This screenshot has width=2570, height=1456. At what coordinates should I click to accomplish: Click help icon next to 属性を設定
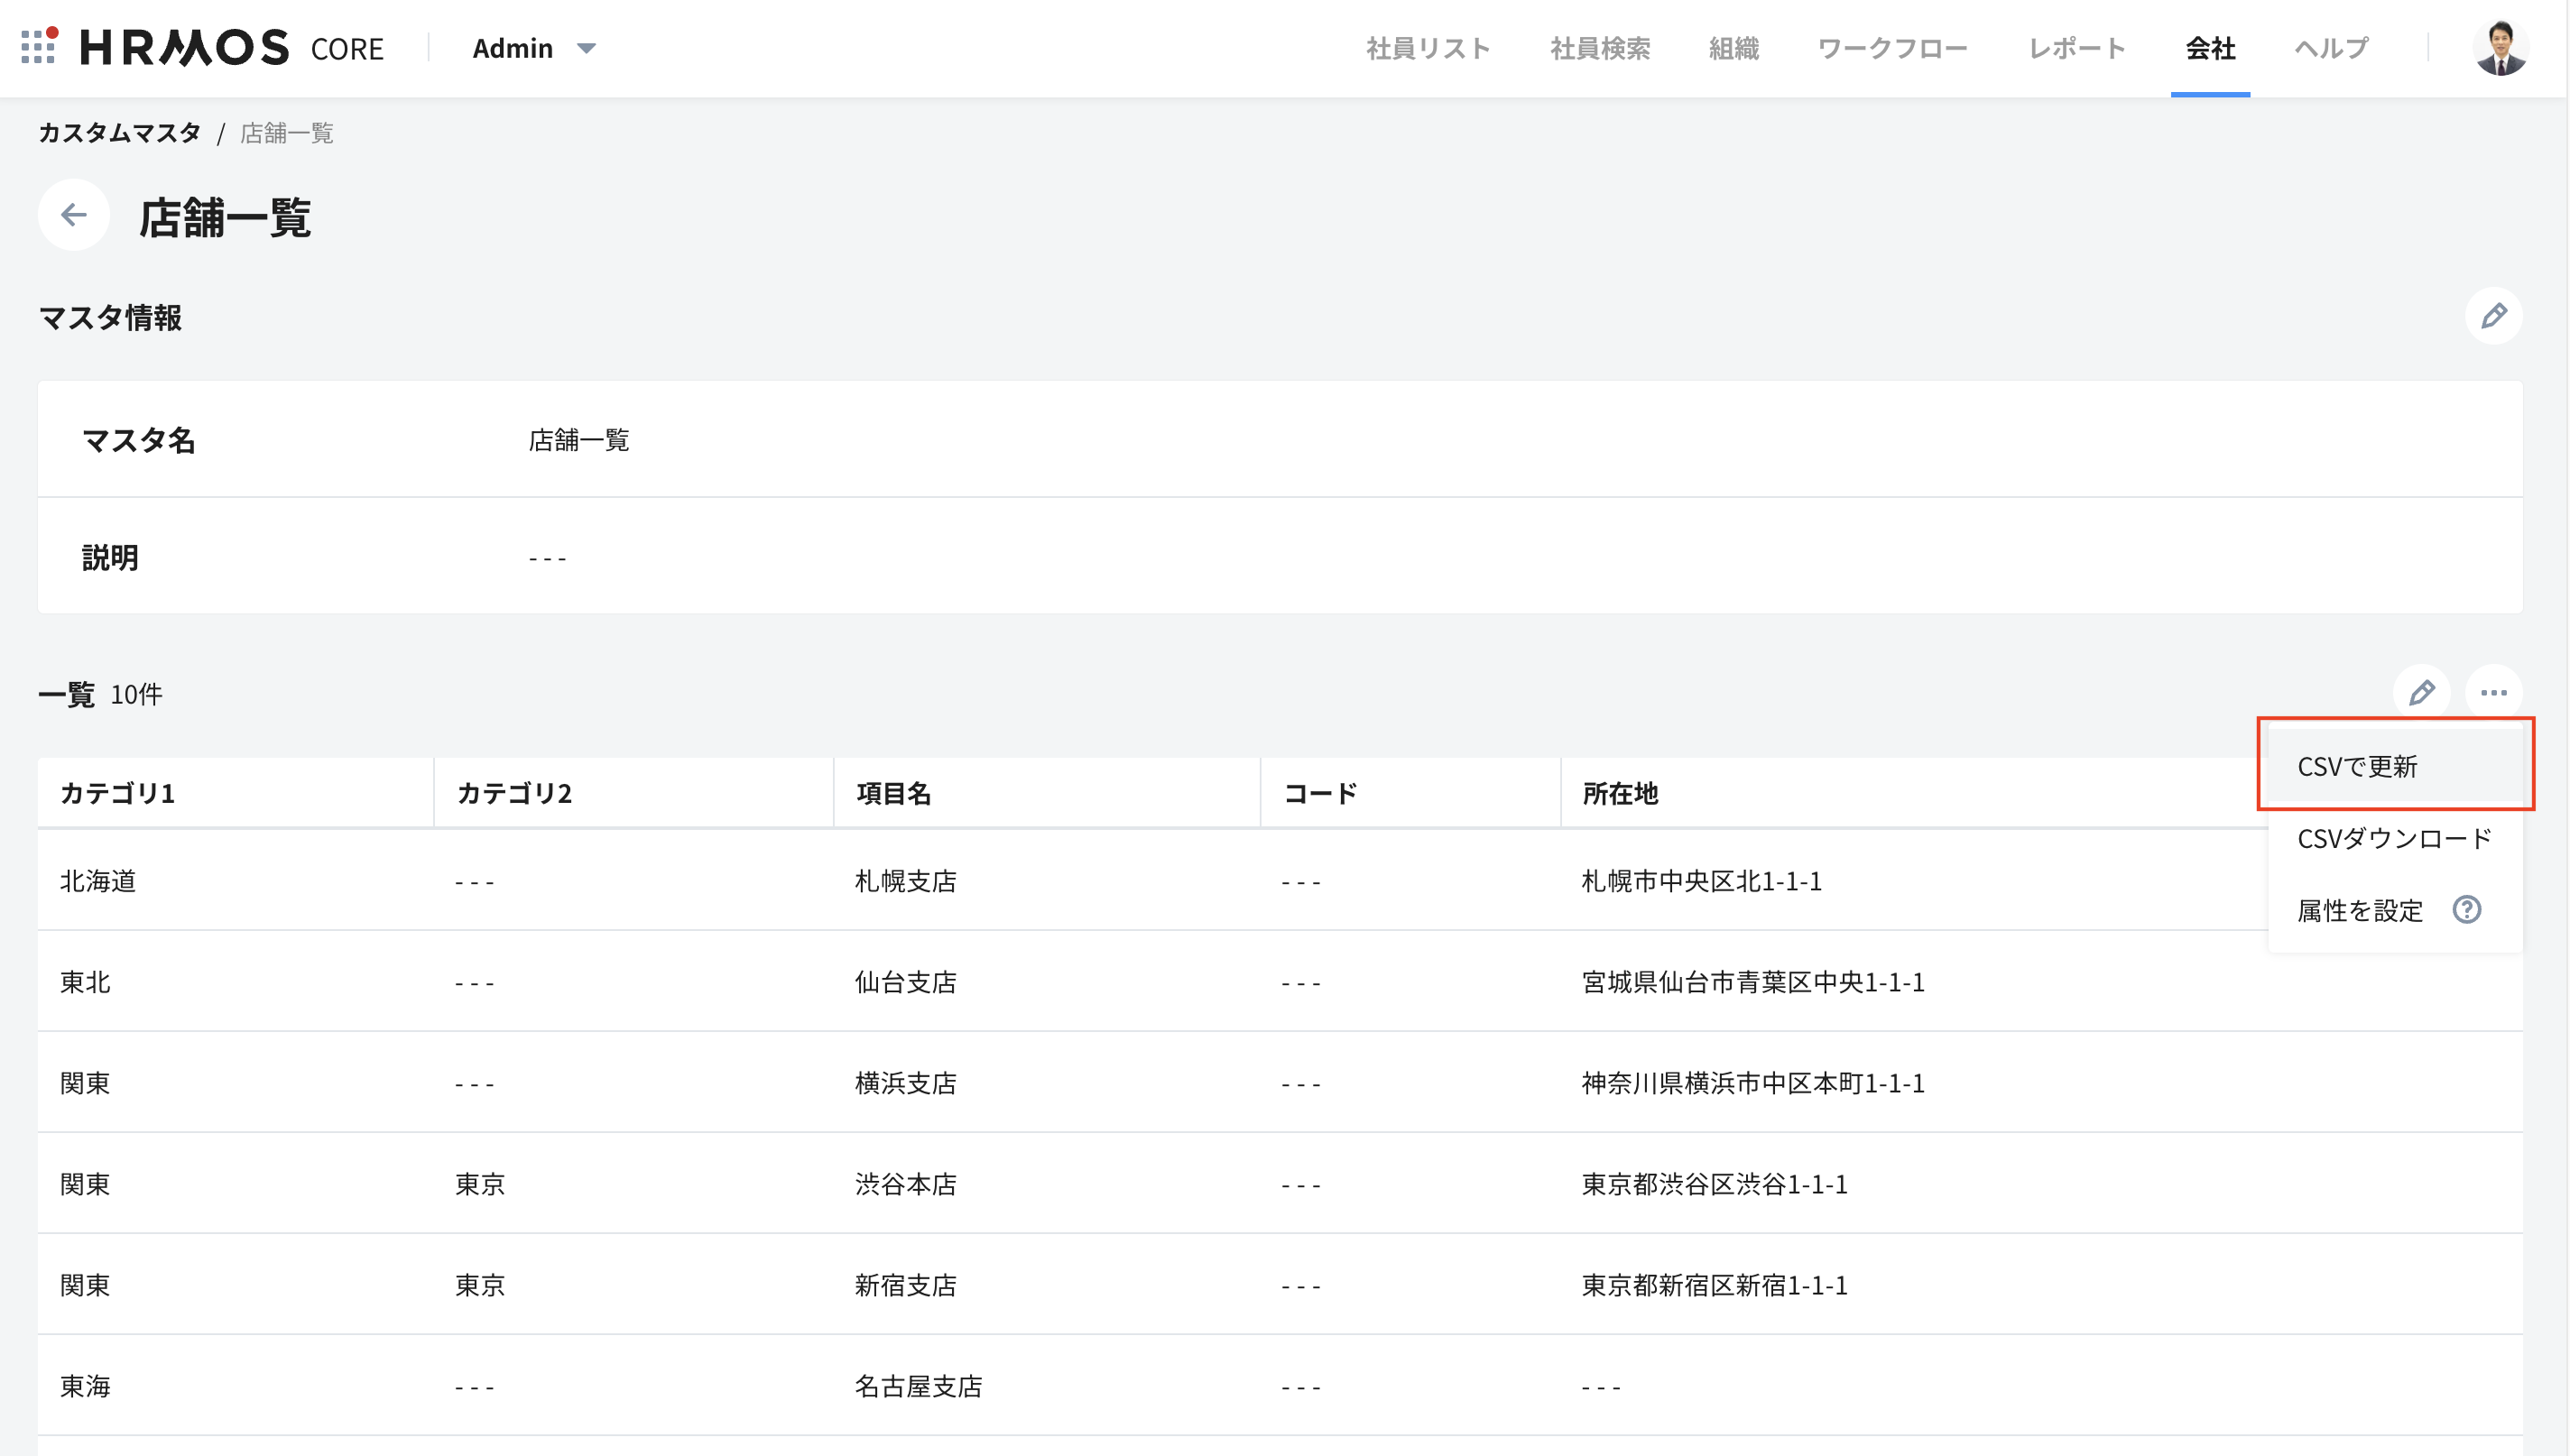point(2466,910)
